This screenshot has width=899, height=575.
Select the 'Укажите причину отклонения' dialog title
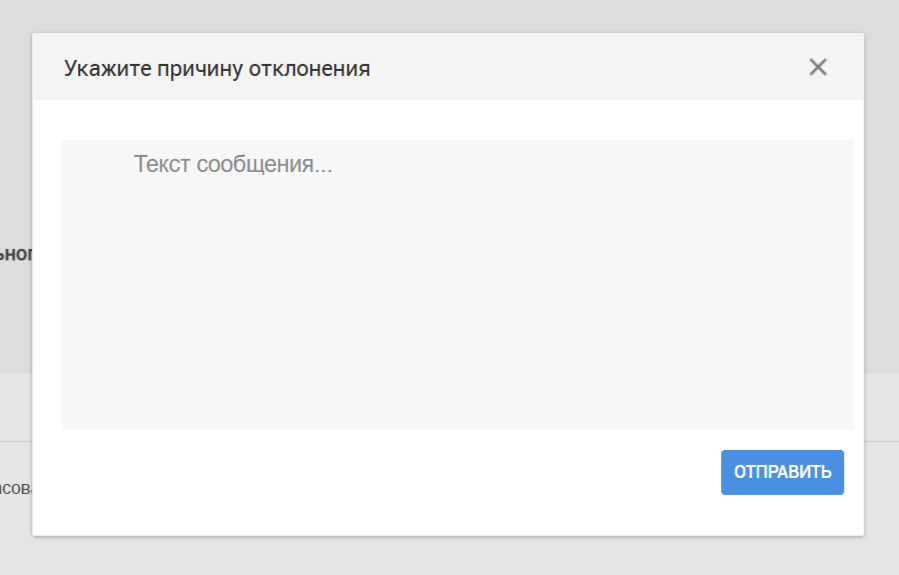pos(217,69)
